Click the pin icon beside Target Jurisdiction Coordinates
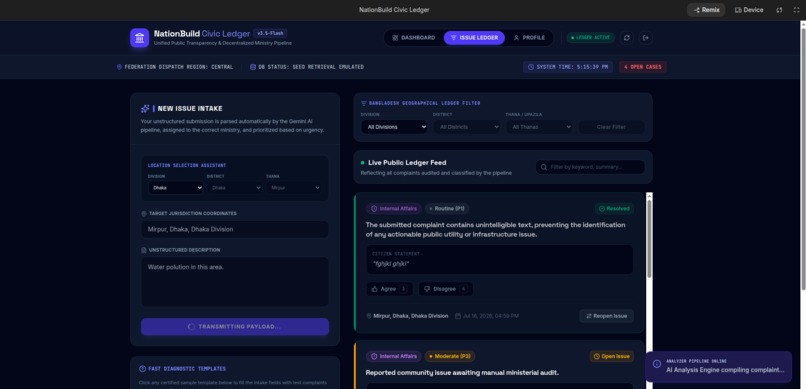 coord(144,213)
